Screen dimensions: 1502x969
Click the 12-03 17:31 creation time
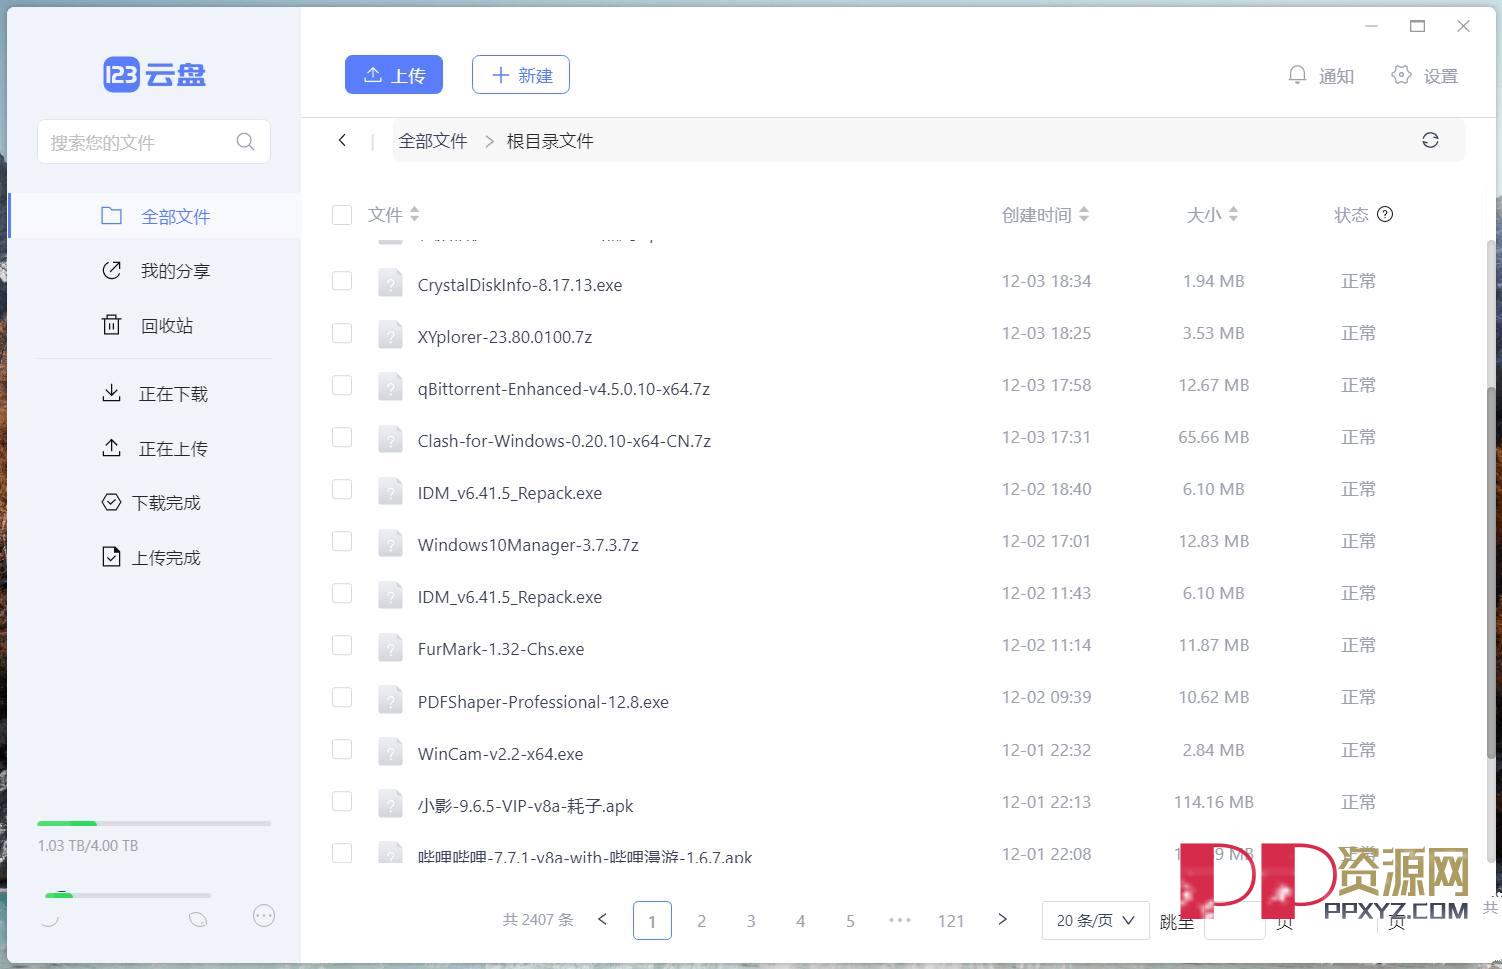click(1046, 437)
